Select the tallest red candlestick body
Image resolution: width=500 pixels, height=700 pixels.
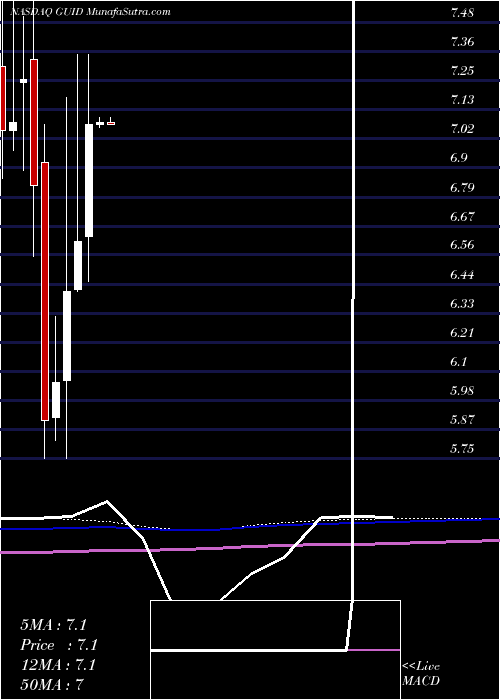tap(45, 292)
